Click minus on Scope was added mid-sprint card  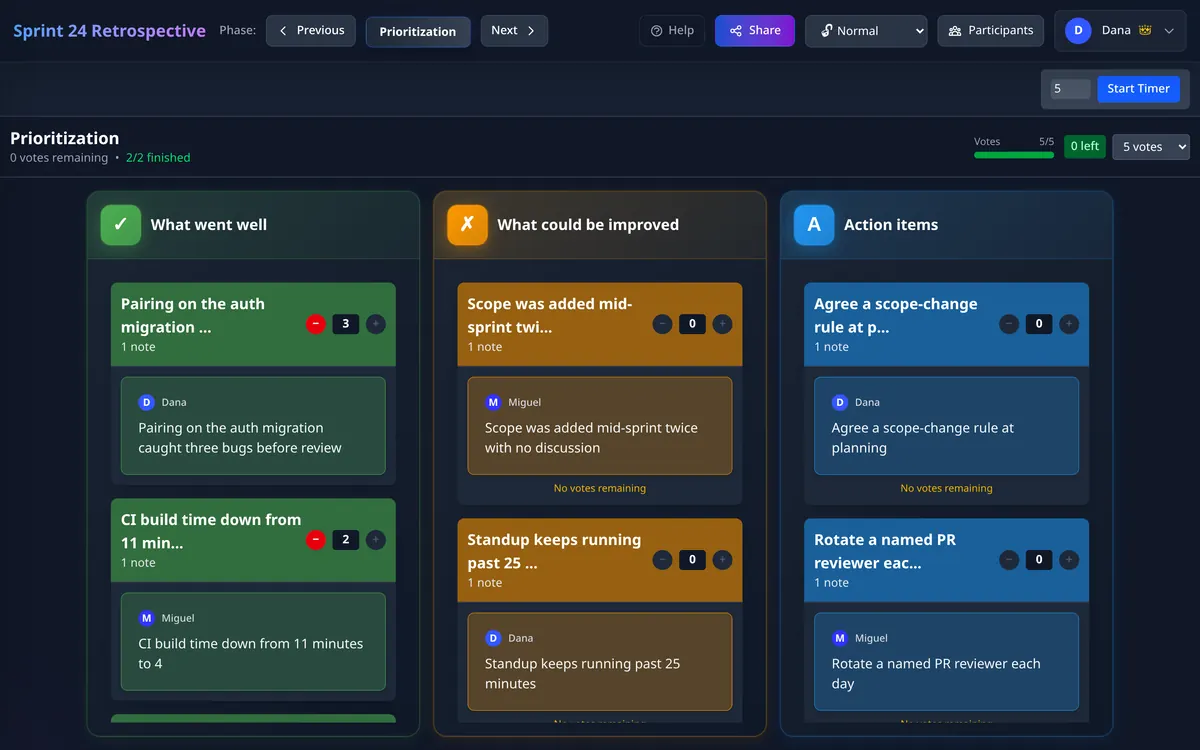click(x=662, y=324)
